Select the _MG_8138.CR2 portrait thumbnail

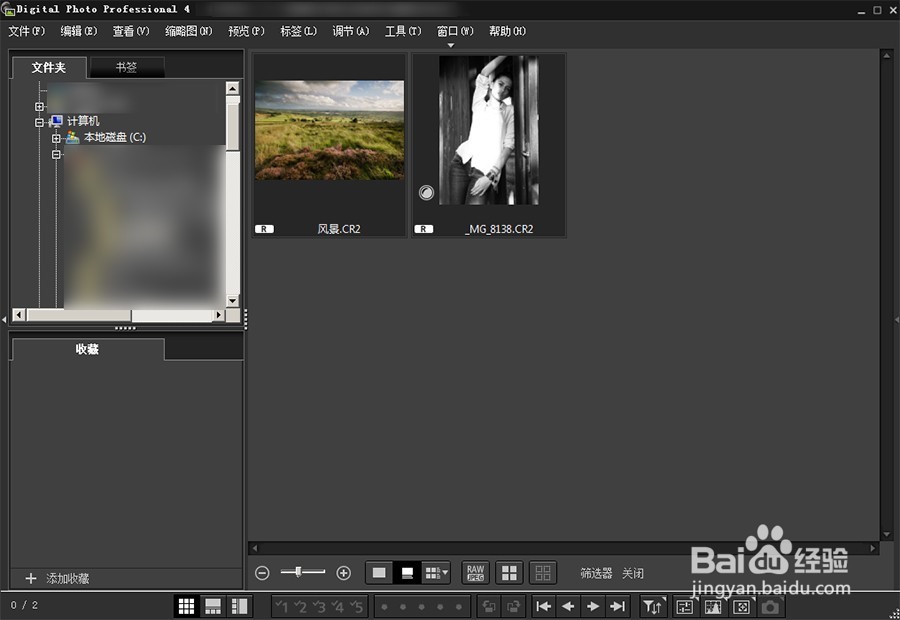click(x=488, y=145)
